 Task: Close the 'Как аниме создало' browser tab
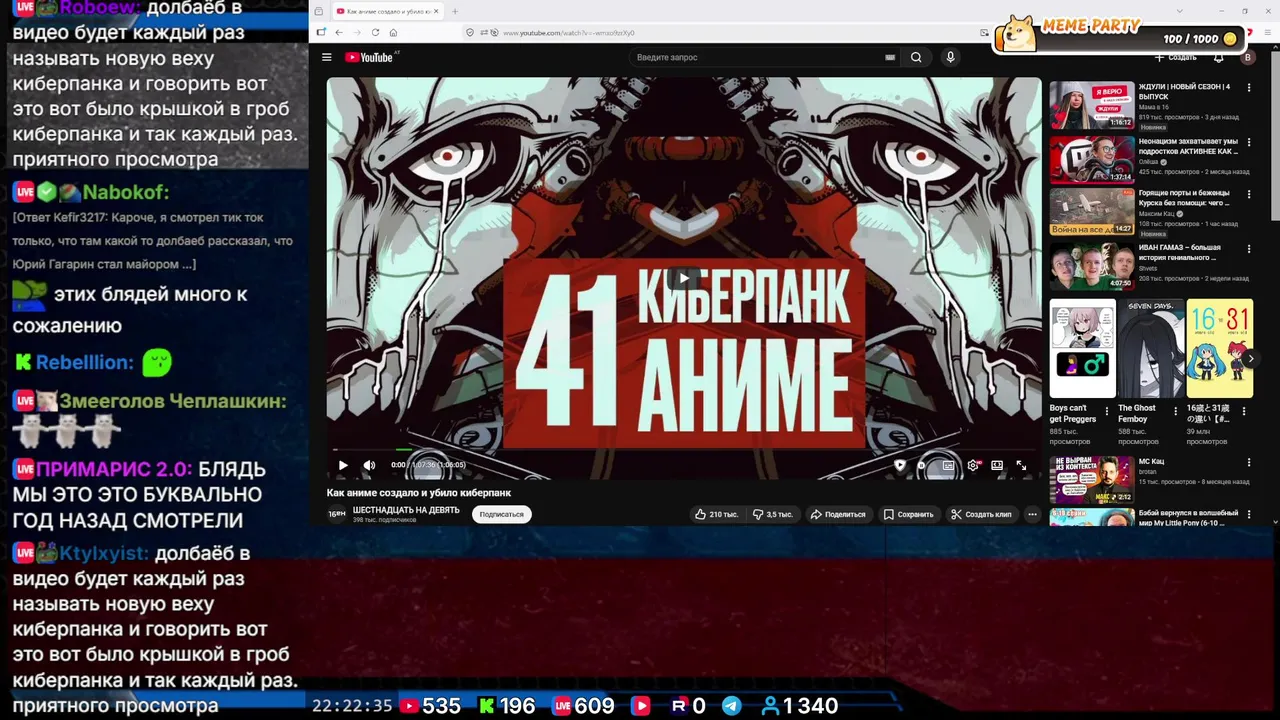[x=436, y=11]
